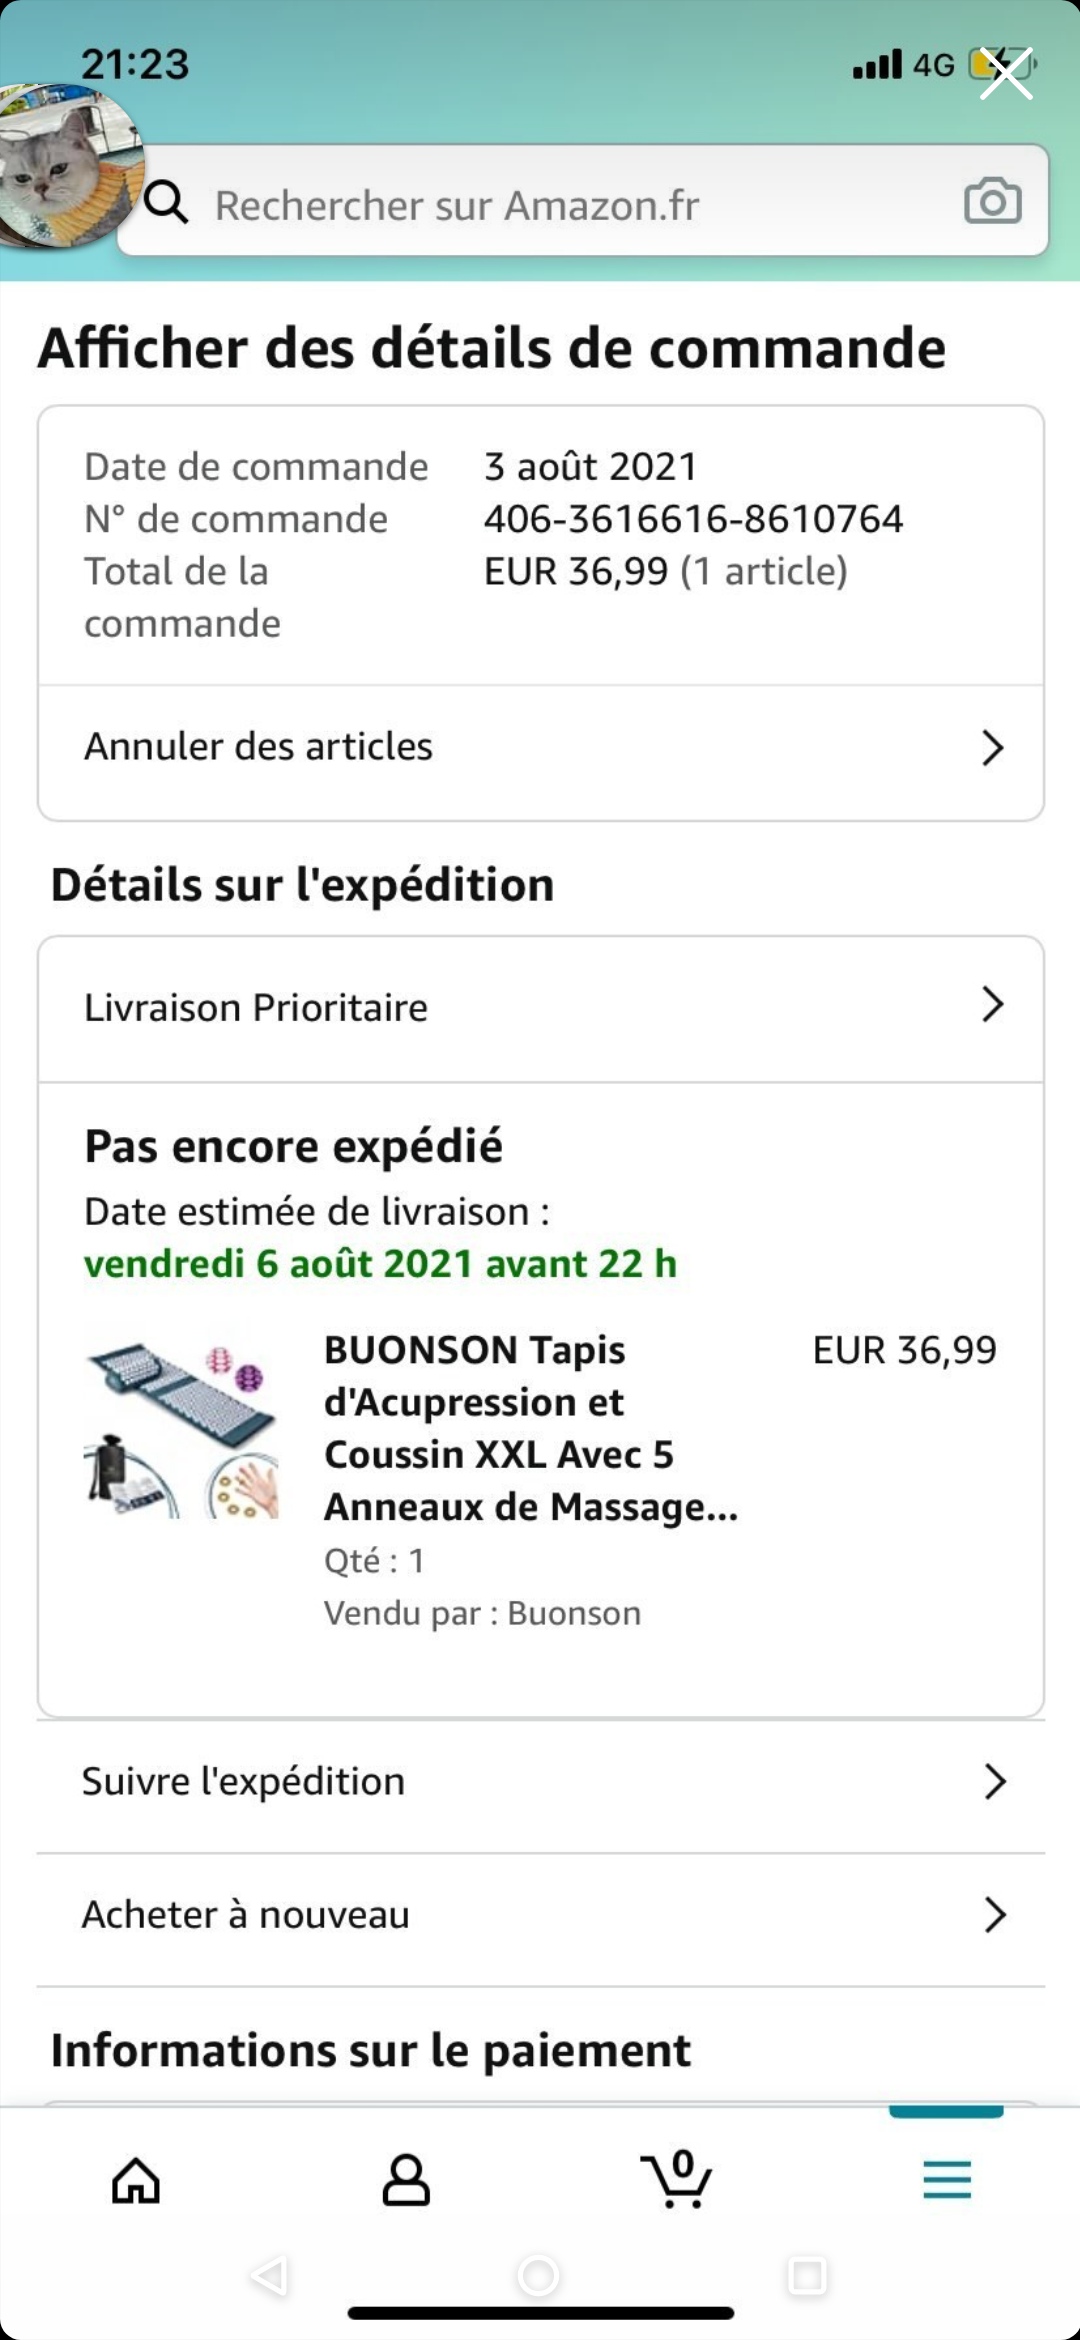The image size is (1080, 2340).
Task: Go to Amazon home icon
Action: click(136, 2181)
